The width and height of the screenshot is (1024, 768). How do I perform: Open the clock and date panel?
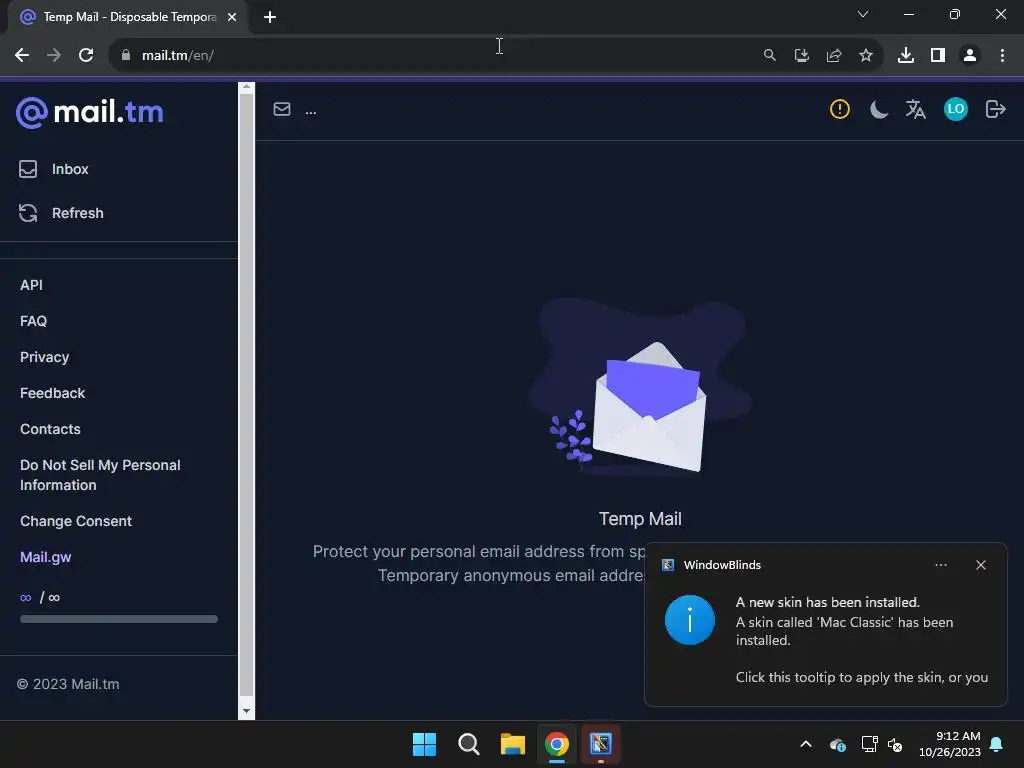(x=950, y=744)
